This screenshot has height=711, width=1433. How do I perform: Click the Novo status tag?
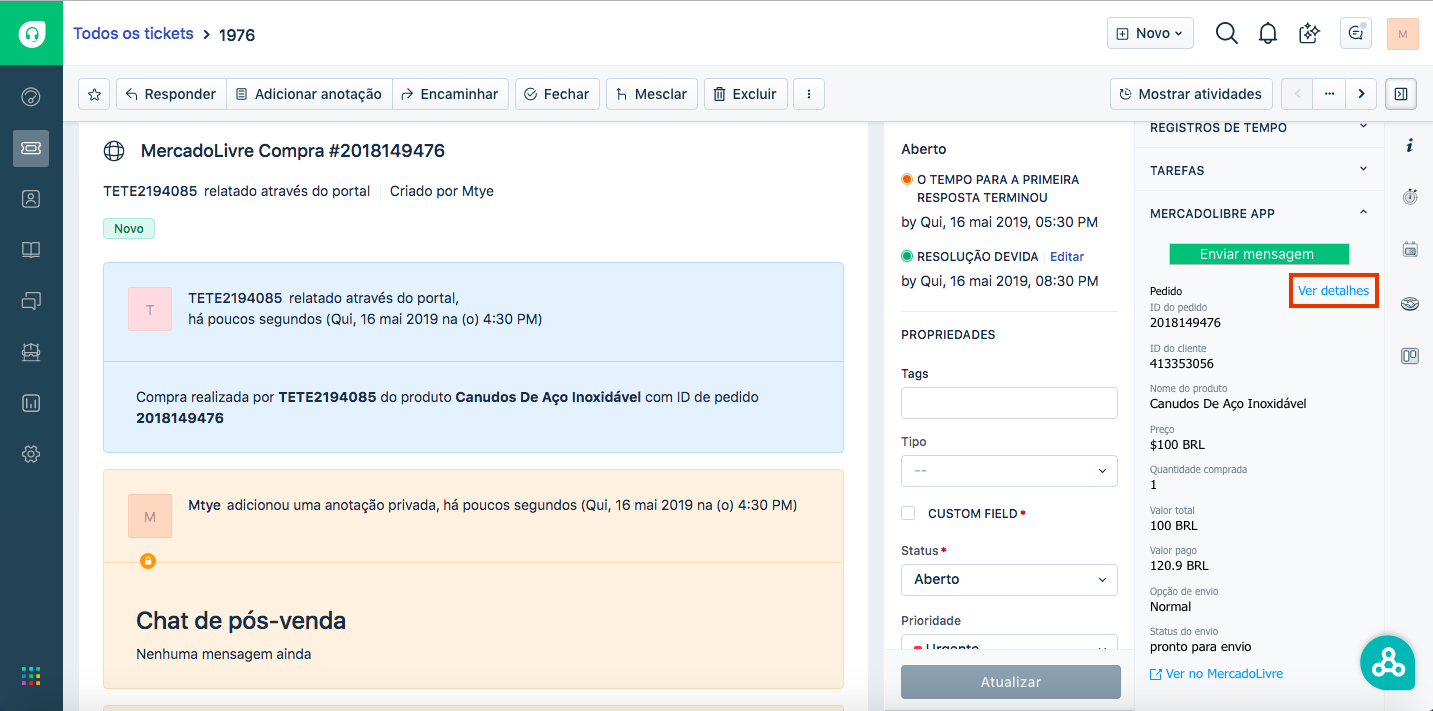[x=129, y=229]
